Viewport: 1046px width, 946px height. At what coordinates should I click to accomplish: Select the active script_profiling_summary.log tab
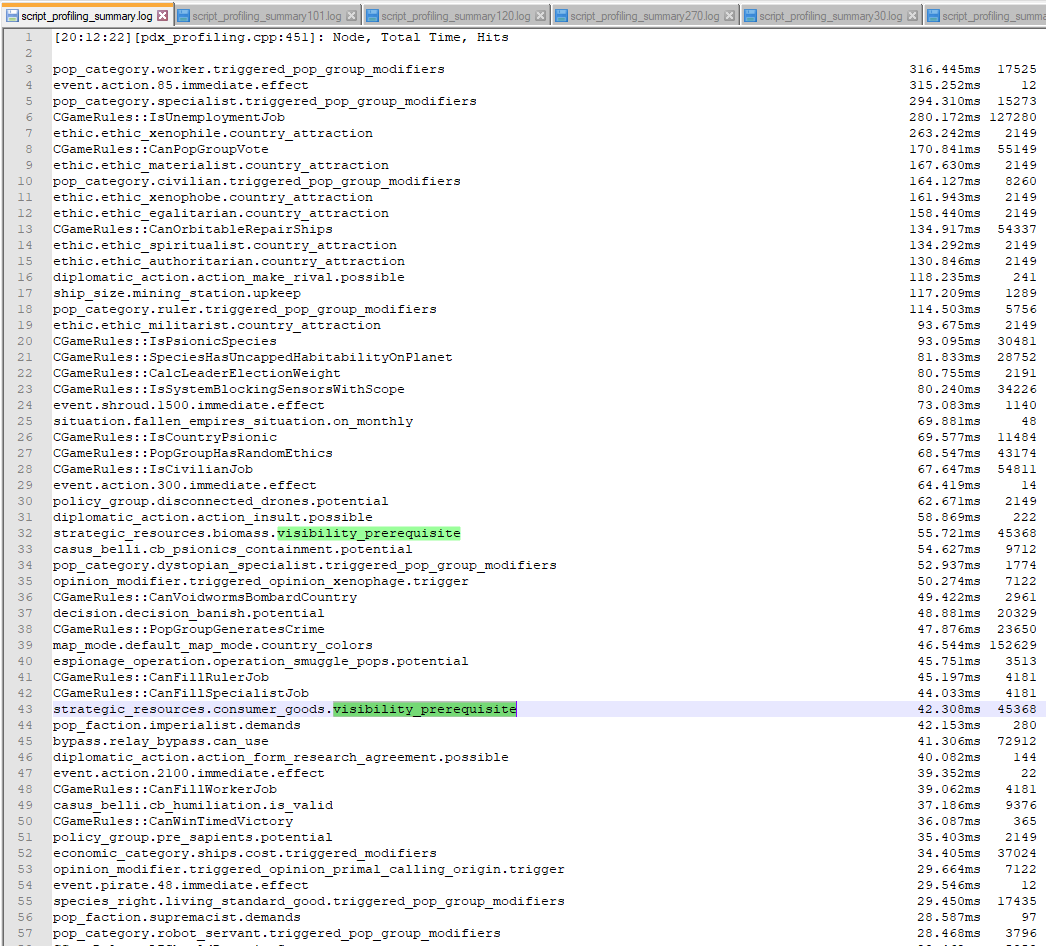tap(87, 15)
